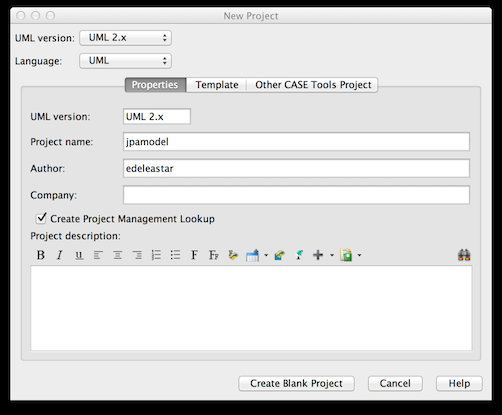Click inside the project description text area
The image size is (502, 415).
(x=251, y=308)
